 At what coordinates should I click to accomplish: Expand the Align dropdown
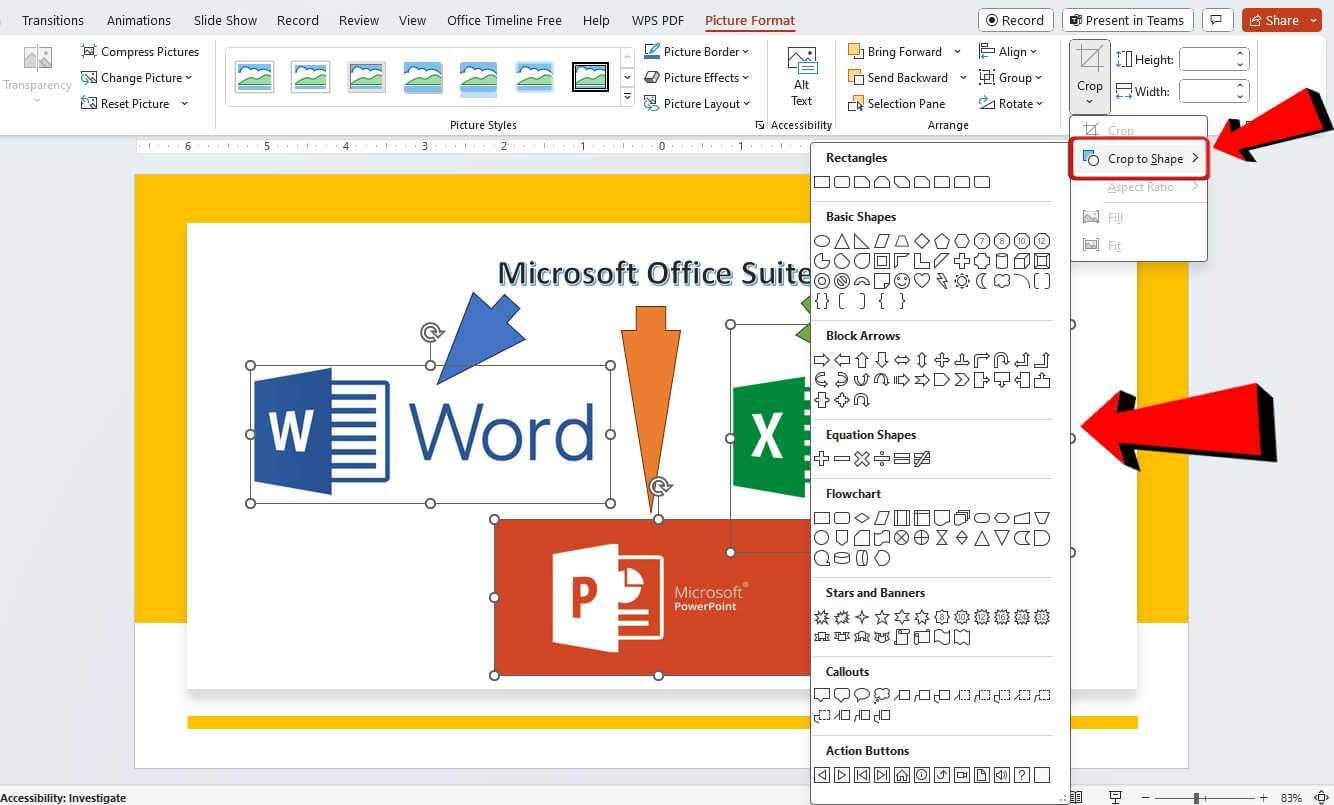tap(1008, 51)
